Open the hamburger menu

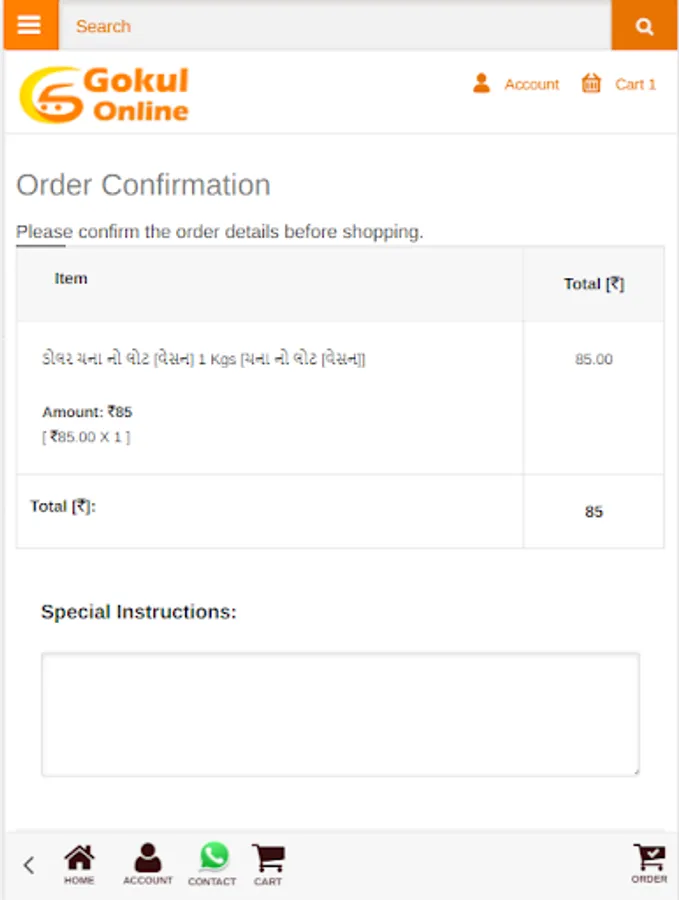tap(30, 25)
